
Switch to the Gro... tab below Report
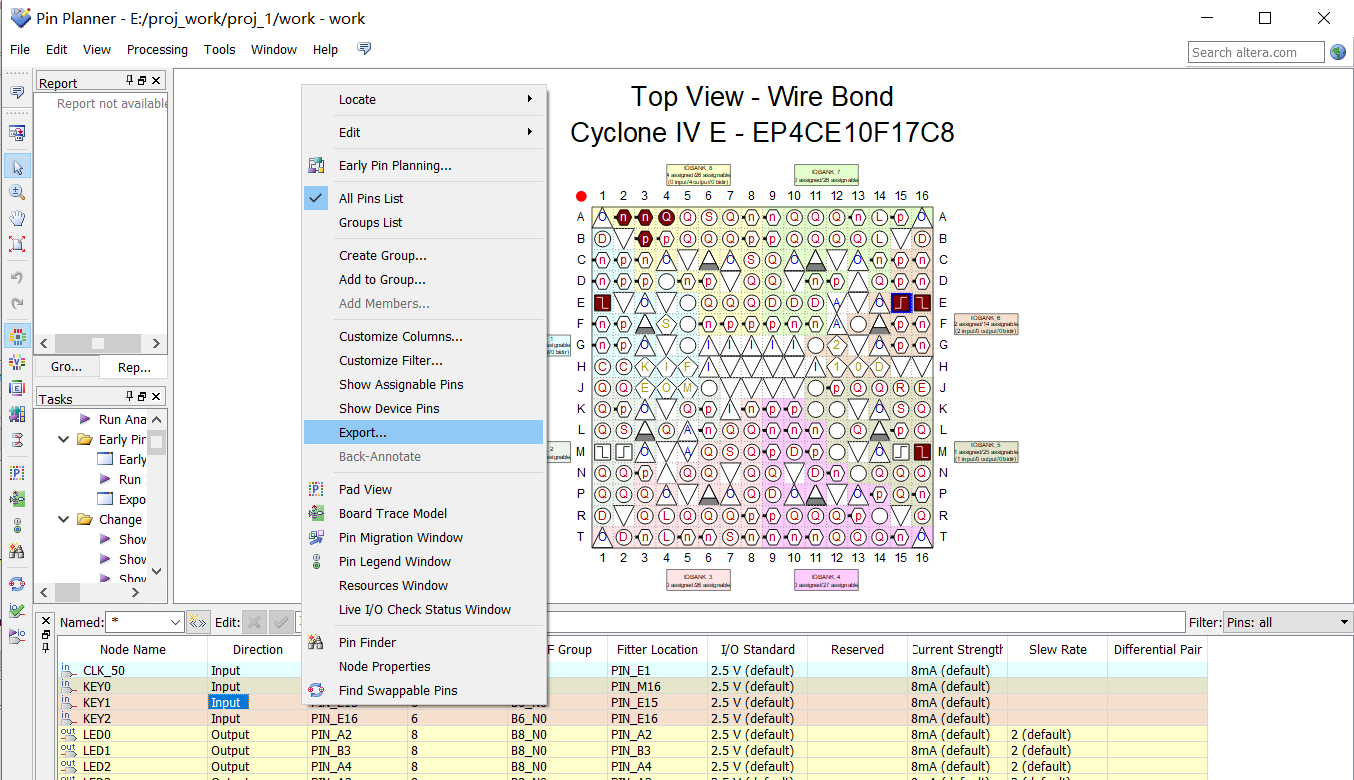click(x=67, y=367)
